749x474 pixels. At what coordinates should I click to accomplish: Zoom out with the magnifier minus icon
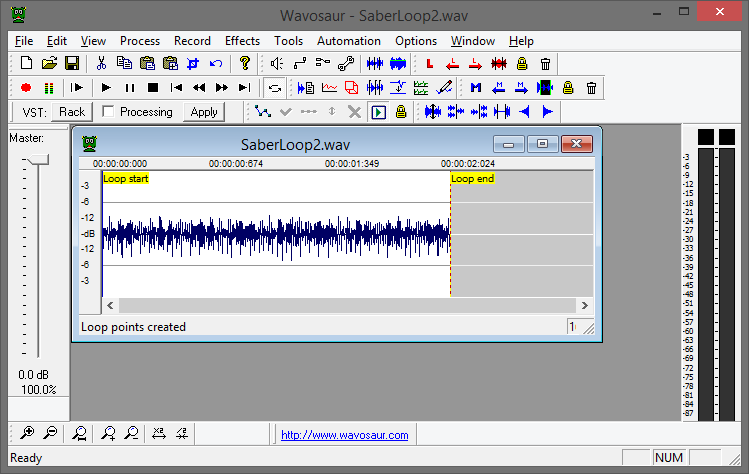click(x=50, y=433)
